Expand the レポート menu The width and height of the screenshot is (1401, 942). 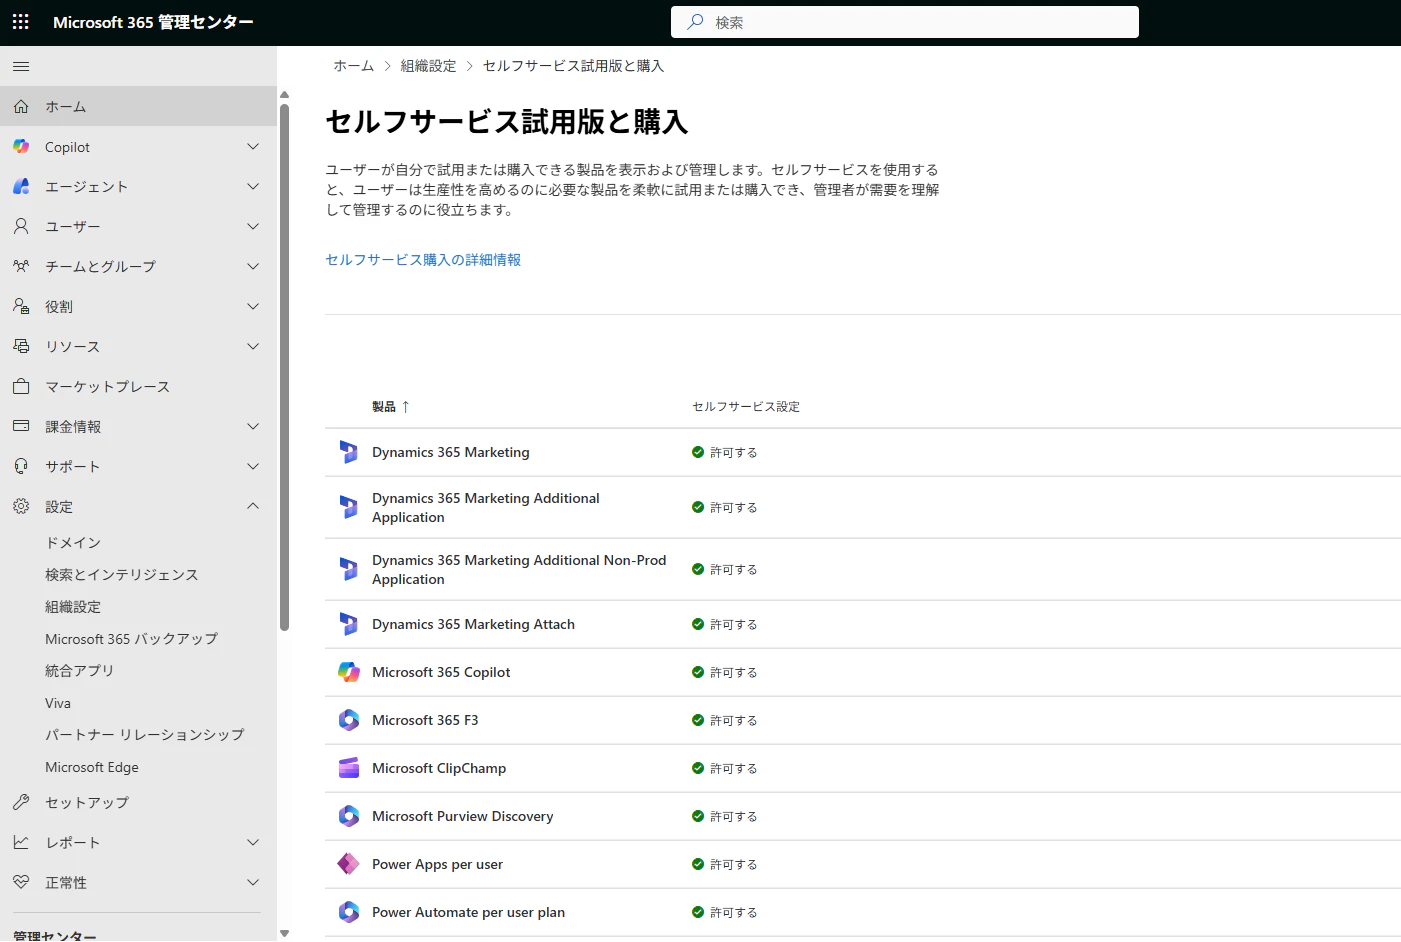[x=253, y=842]
